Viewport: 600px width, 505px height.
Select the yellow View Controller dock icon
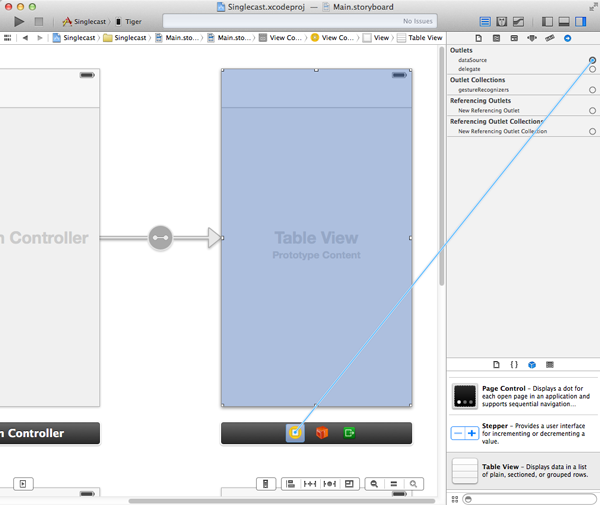(295, 433)
